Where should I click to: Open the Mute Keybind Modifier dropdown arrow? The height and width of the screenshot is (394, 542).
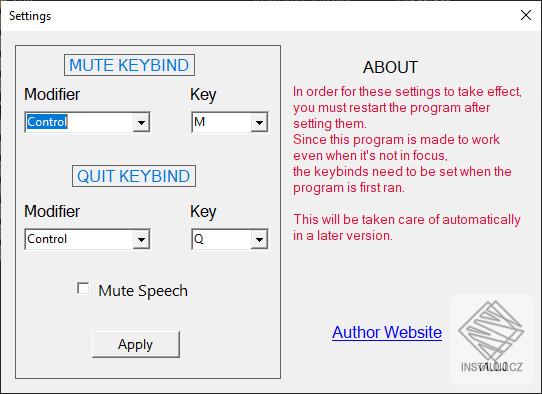[141, 122]
